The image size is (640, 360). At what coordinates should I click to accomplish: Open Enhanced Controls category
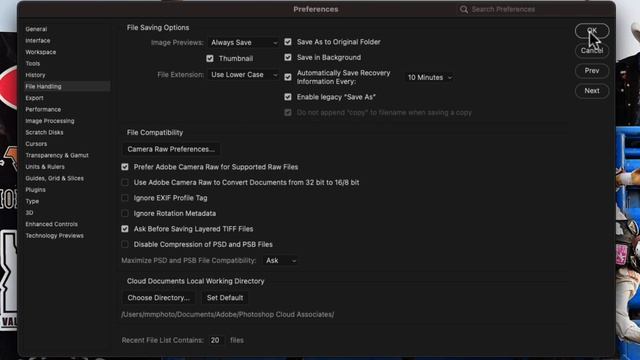click(x=51, y=224)
